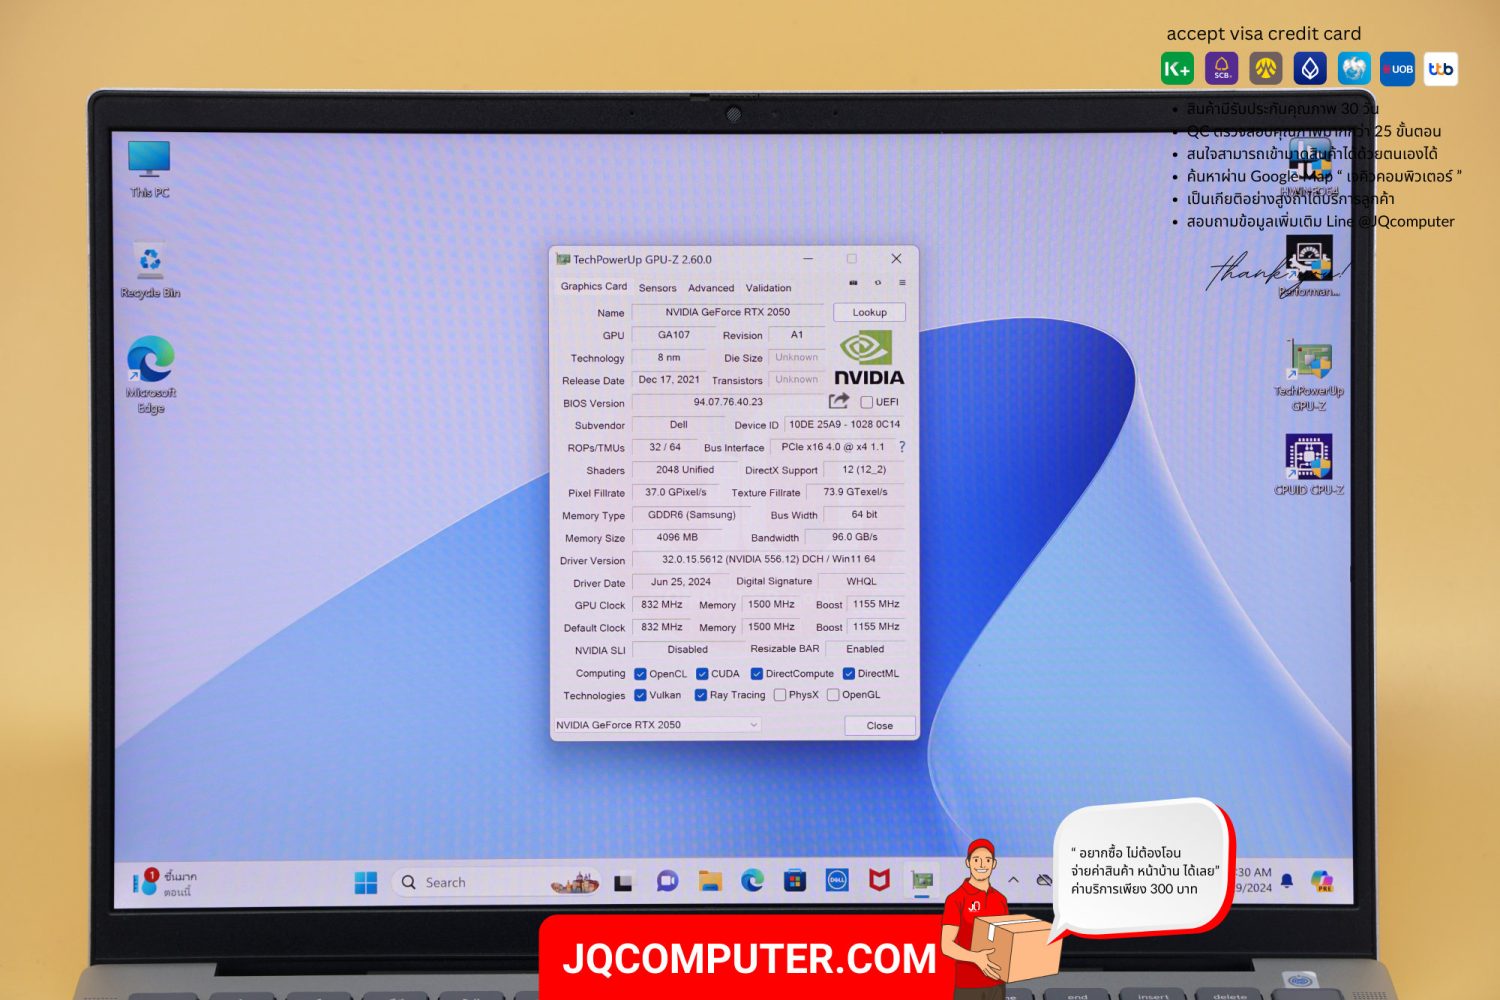Open the Dell app on the taskbar
The width and height of the screenshot is (1500, 1000).
(x=837, y=880)
